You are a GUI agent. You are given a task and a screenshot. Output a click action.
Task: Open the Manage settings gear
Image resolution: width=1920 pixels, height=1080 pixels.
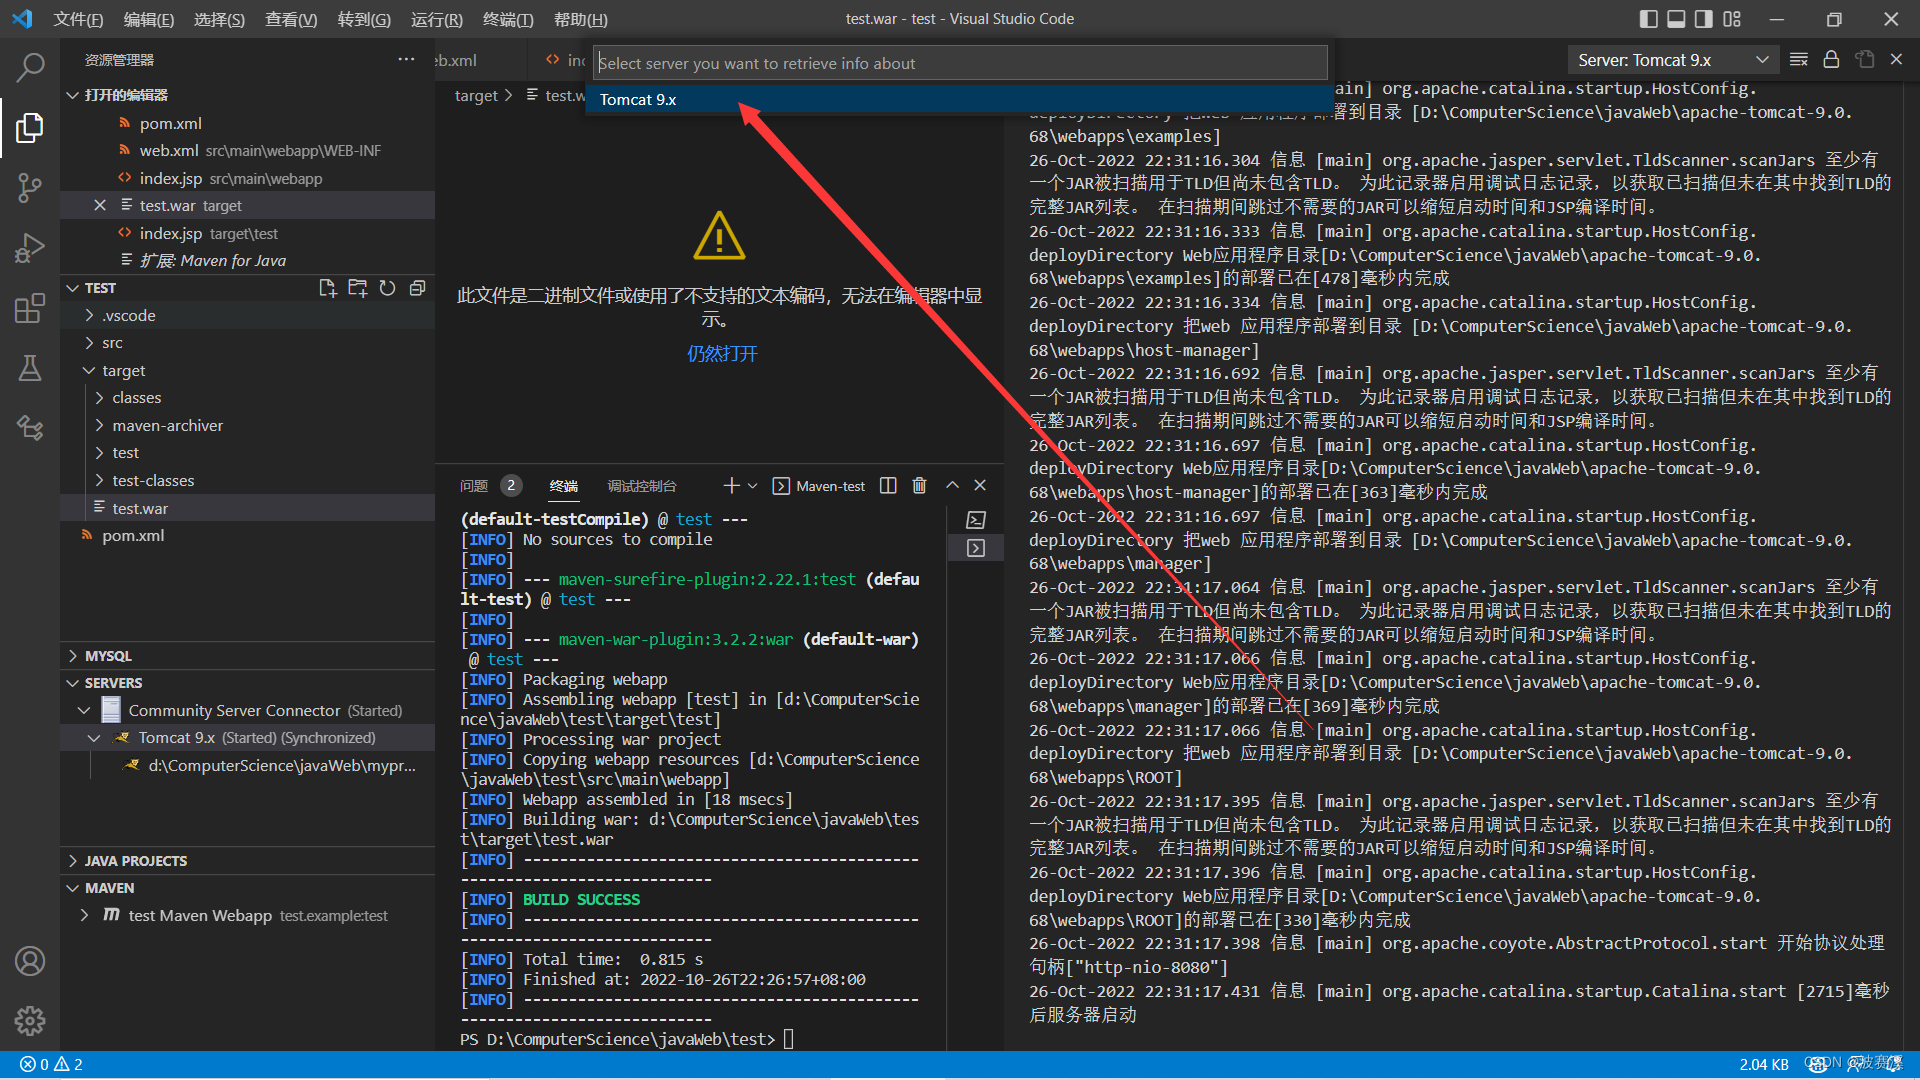30,1021
